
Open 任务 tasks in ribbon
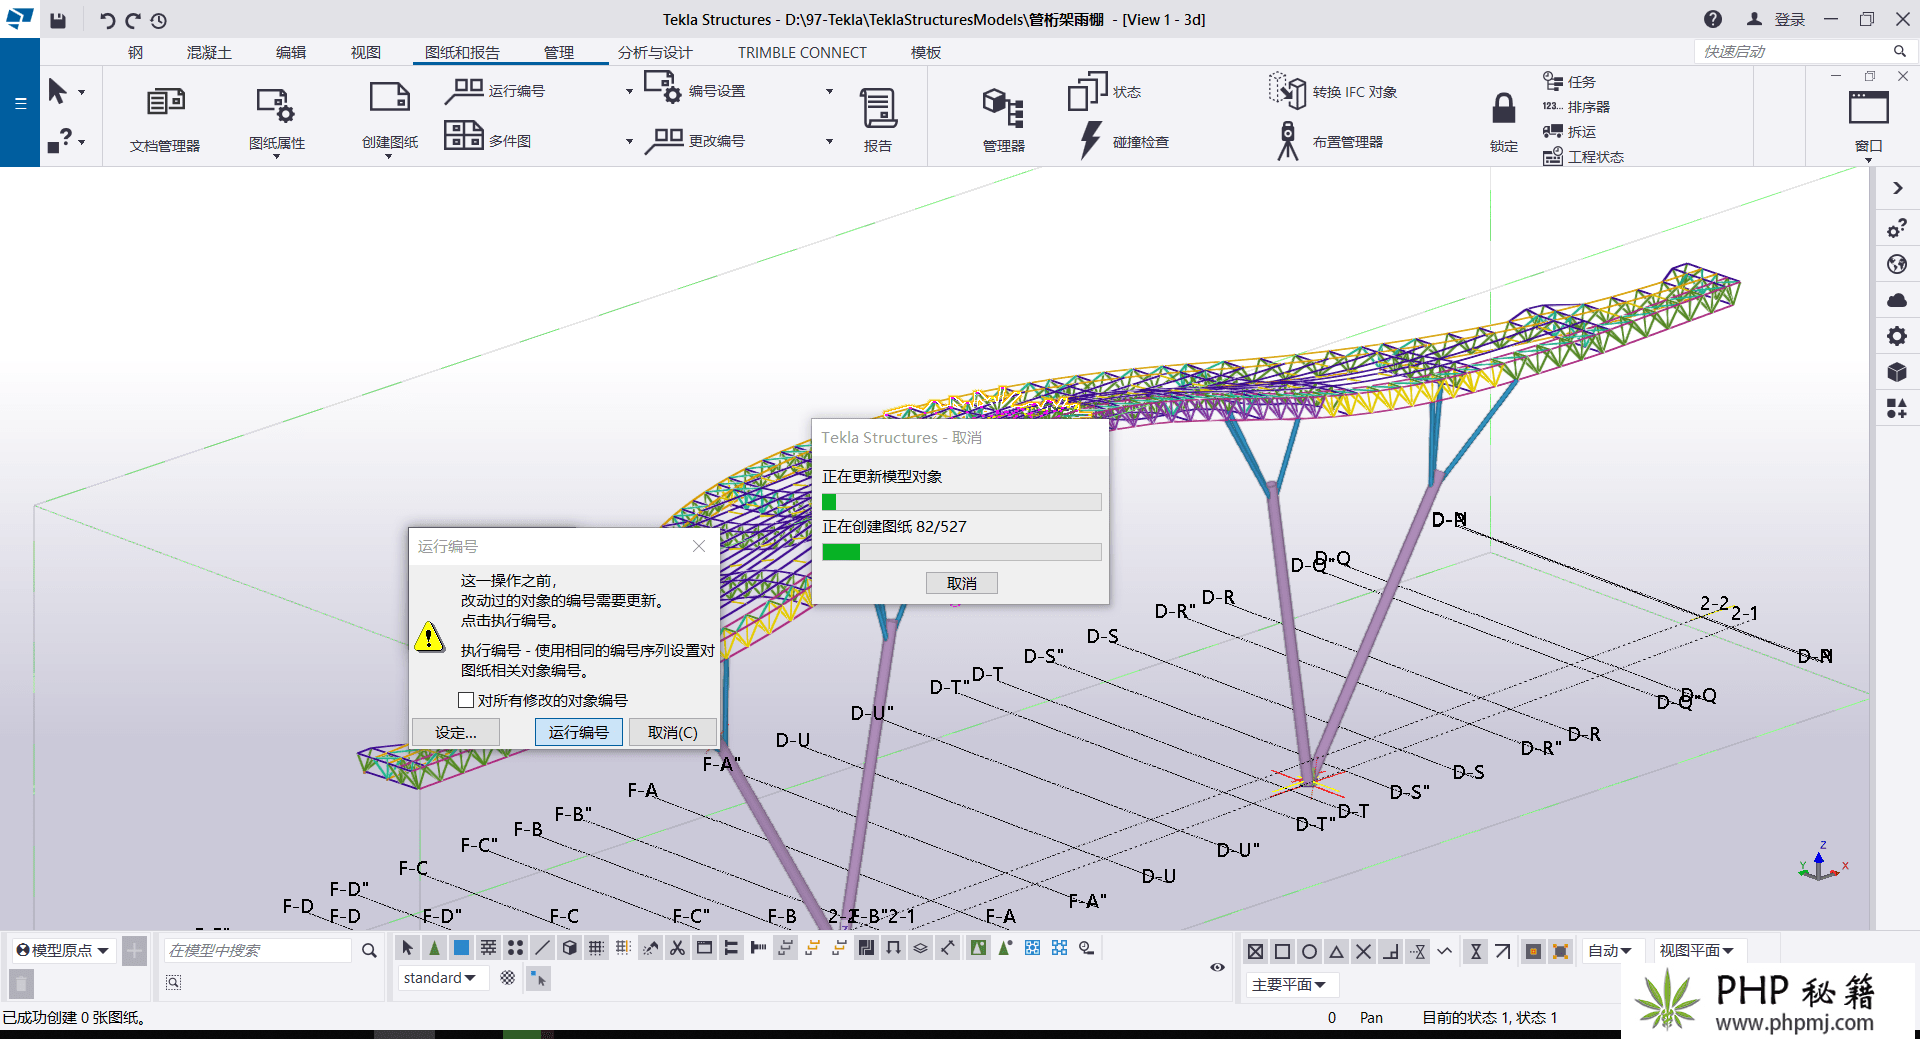click(x=1569, y=81)
